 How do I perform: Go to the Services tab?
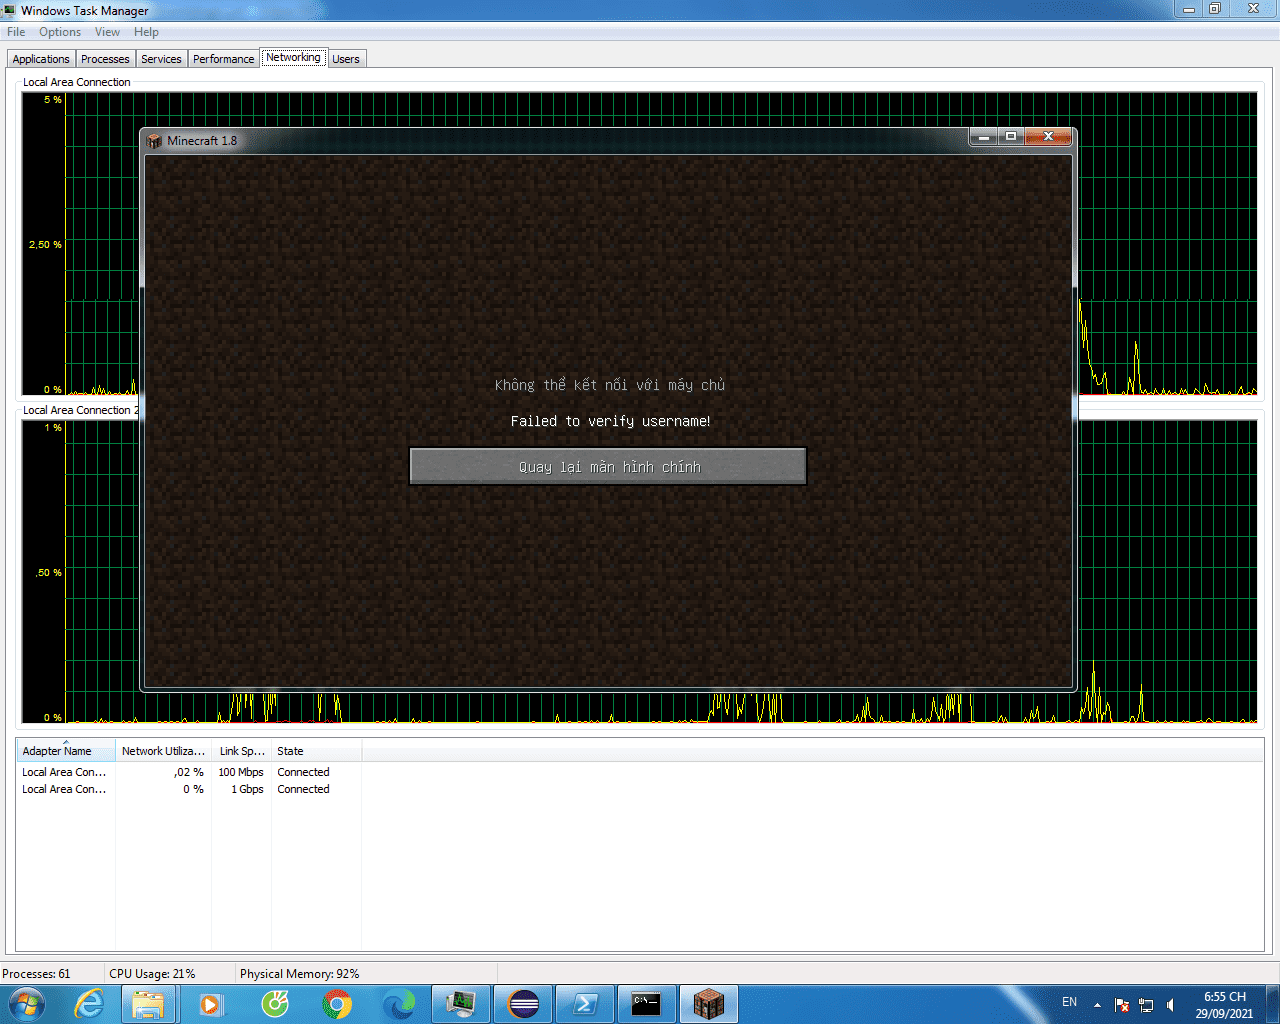point(161,59)
